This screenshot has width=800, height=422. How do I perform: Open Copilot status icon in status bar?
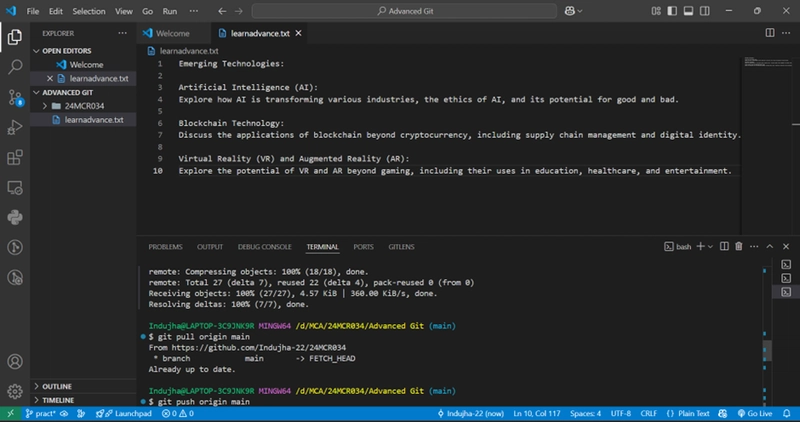coord(722,413)
